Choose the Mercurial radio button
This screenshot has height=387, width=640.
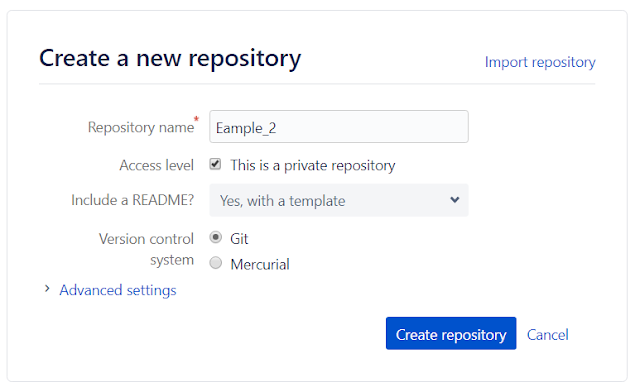click(x=216, y=263)
